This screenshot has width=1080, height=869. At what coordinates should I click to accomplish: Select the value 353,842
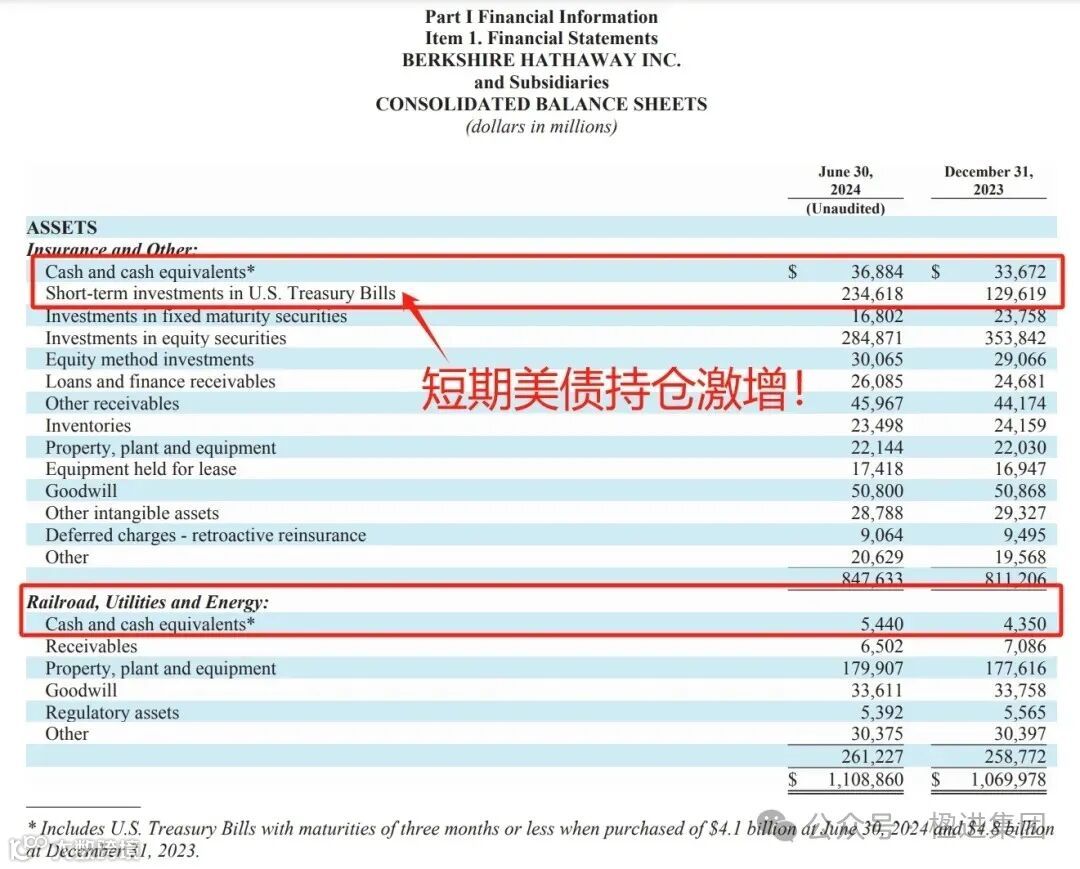[x=1015, y=338]
